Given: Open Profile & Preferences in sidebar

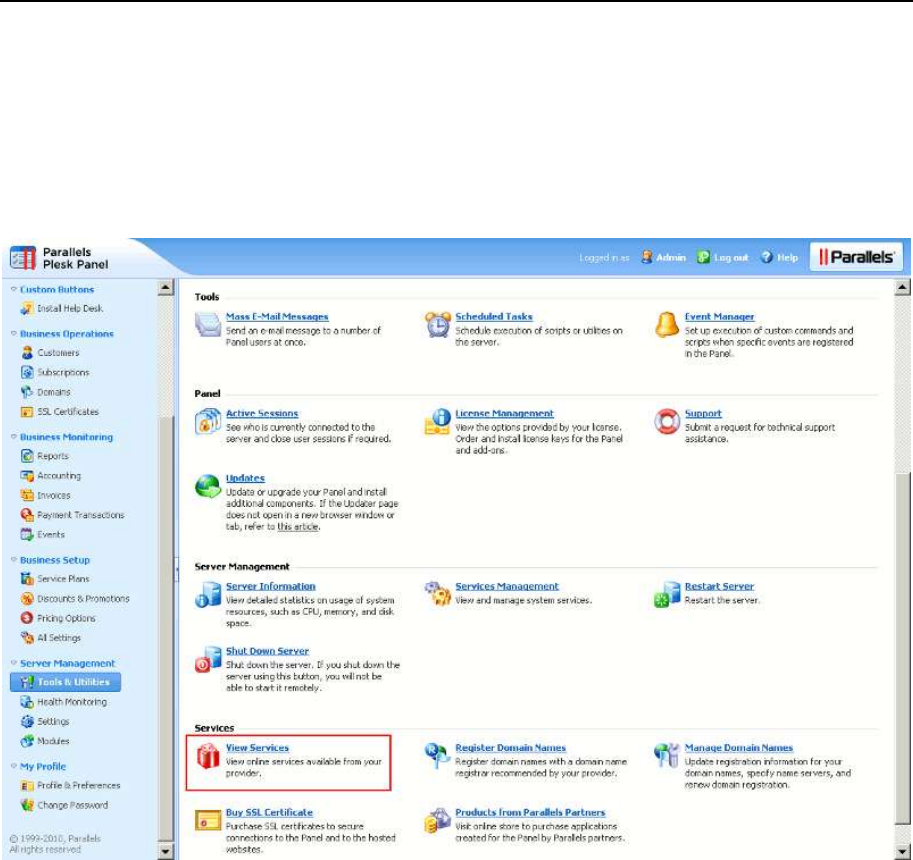Looking at the screenshot, I should click(79, 785).
